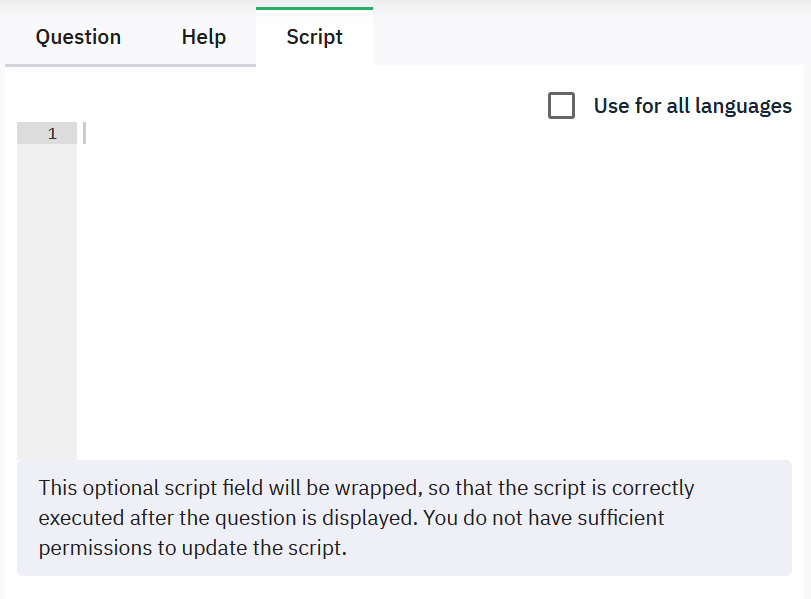This screenshot has width=811, height=599.
Task: Click line number 1 in the gutter
Action: click(x=52, y=133)
